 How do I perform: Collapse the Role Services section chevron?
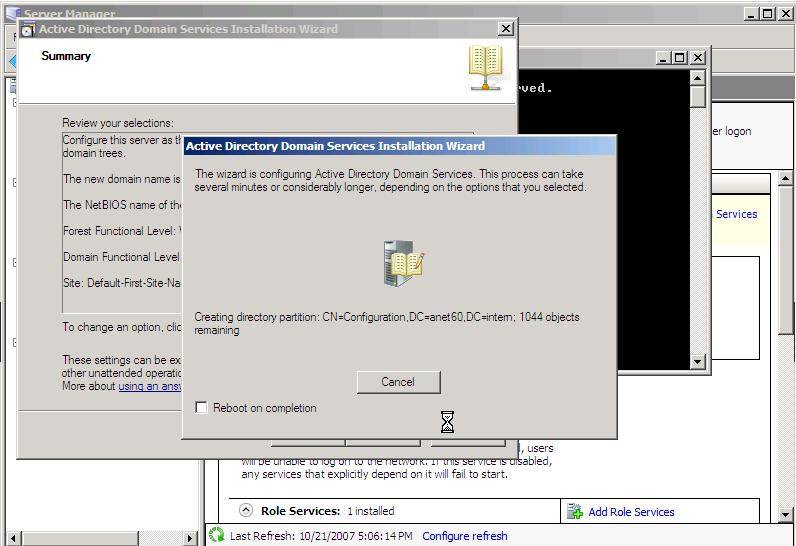[246, 510]
